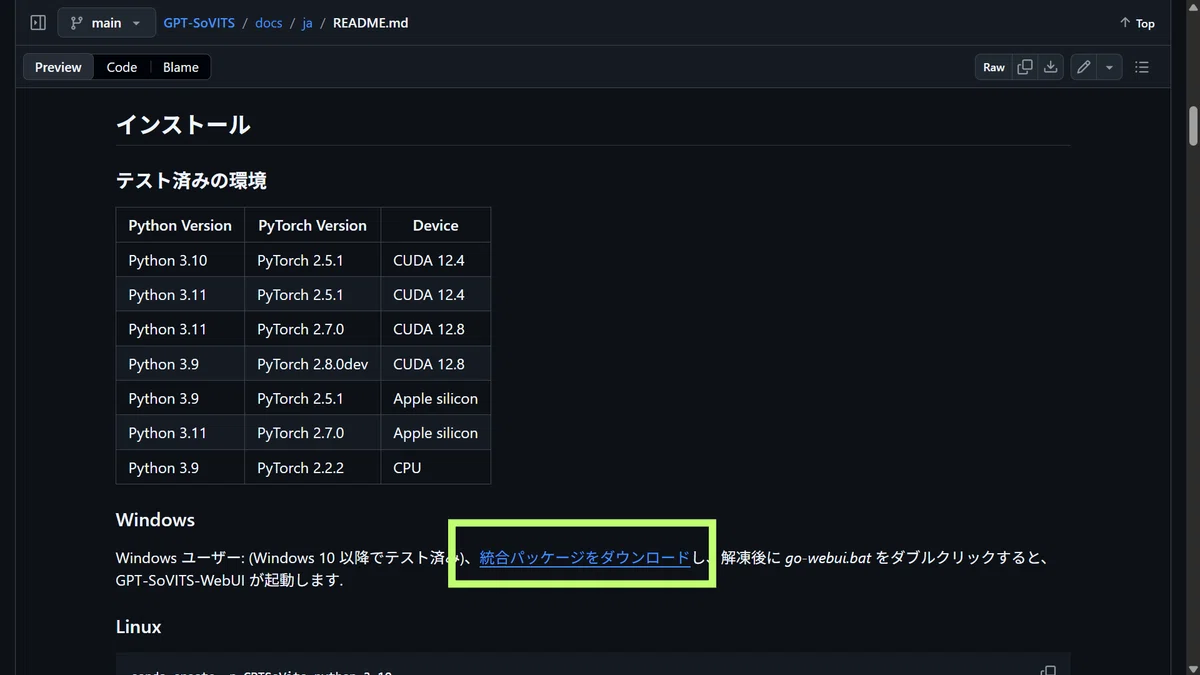This screenshot has height=675, width=1200.
Task: Switch to the Code tab
Action: tap(122, 67)
